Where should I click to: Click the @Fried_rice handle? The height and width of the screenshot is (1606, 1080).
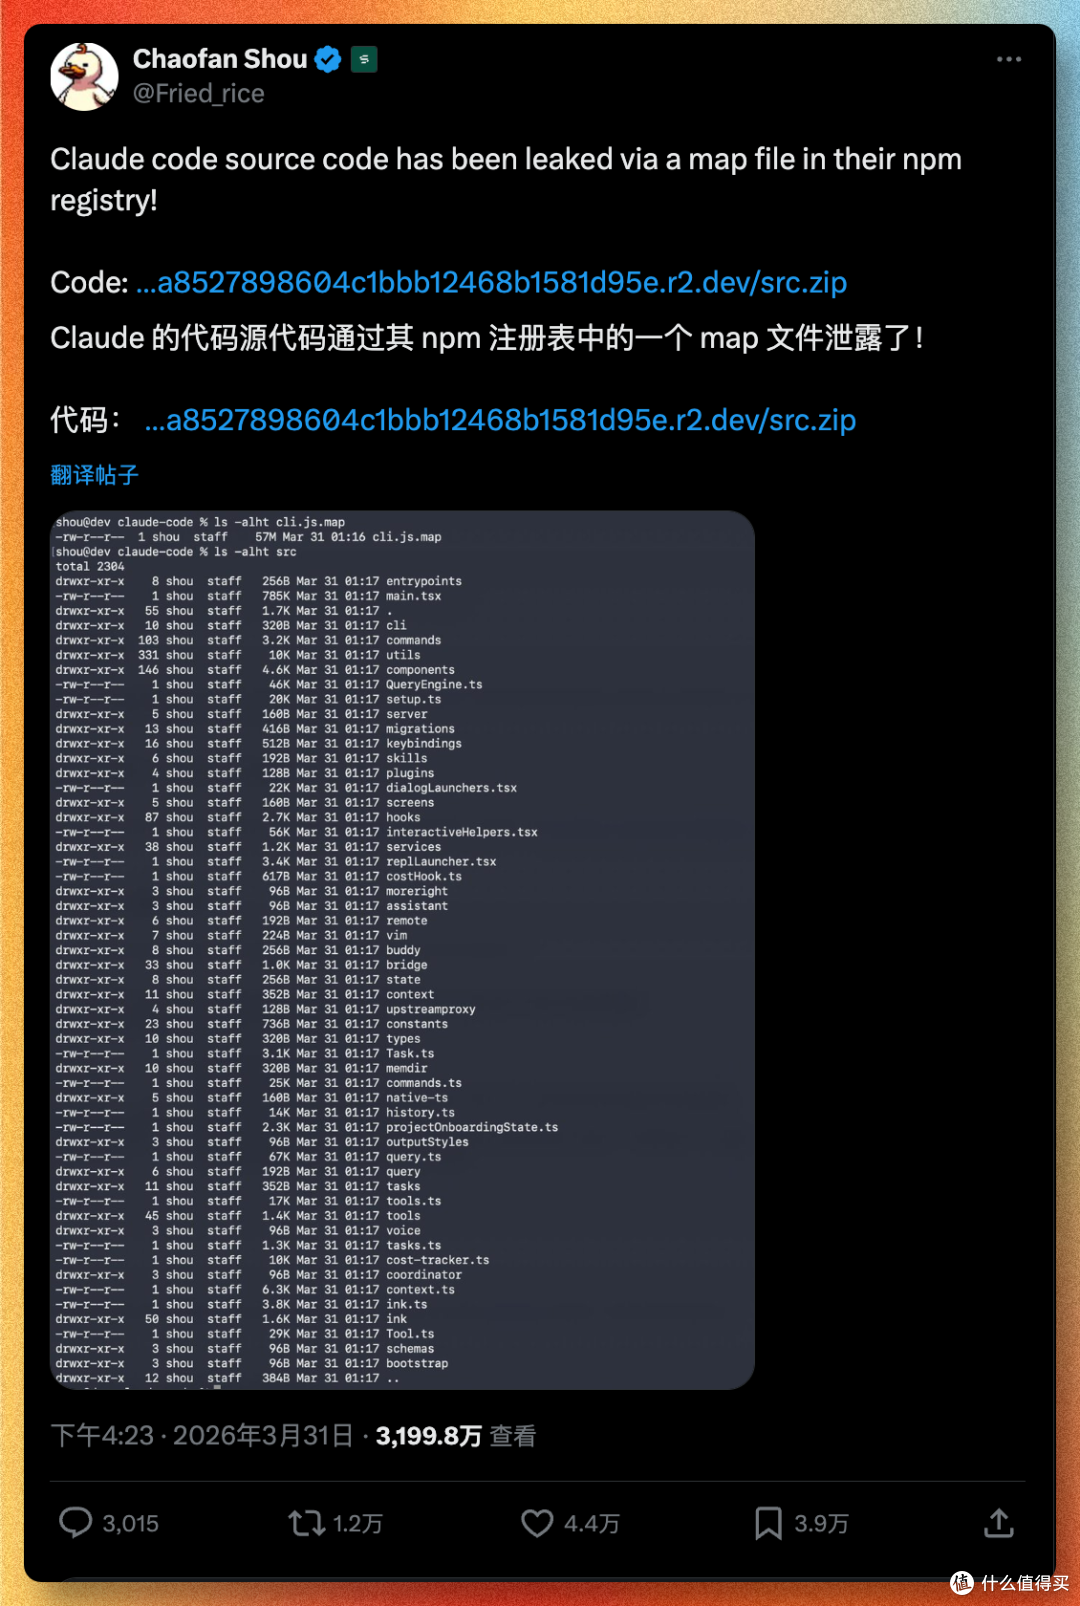pyautogui.click(x=199, y=93)
